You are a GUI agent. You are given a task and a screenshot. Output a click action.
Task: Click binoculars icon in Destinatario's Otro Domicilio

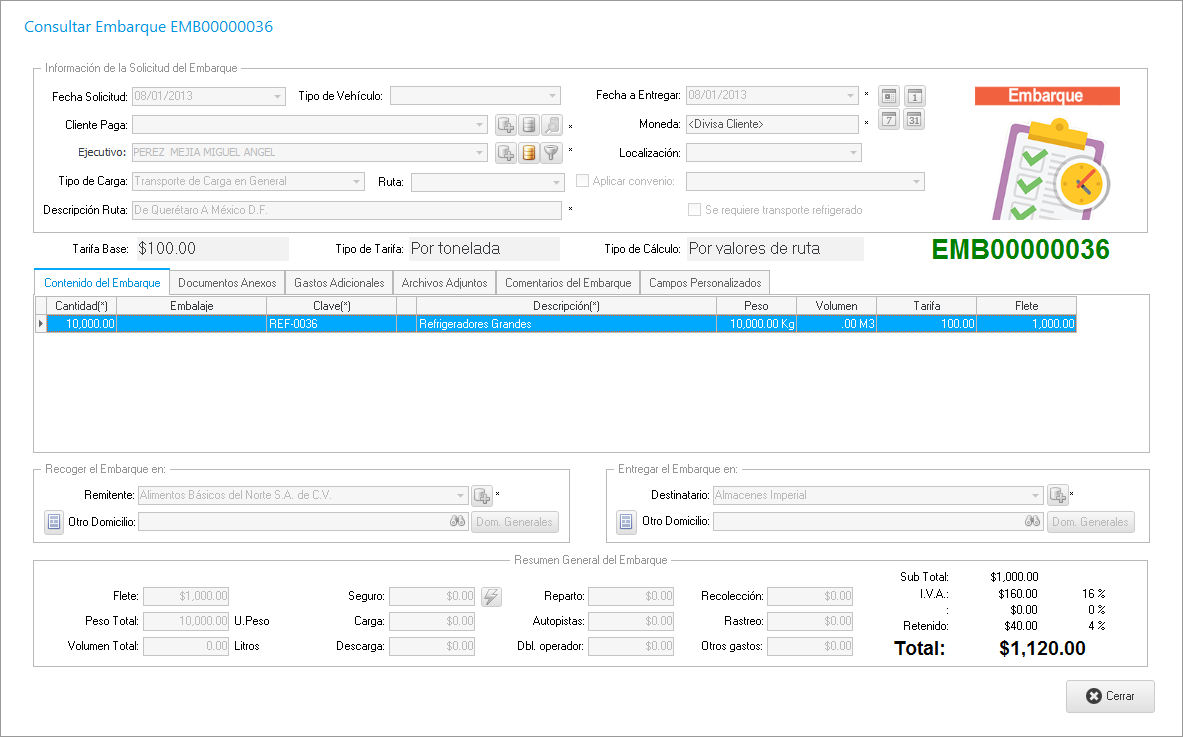click(x=1033, y=522)
